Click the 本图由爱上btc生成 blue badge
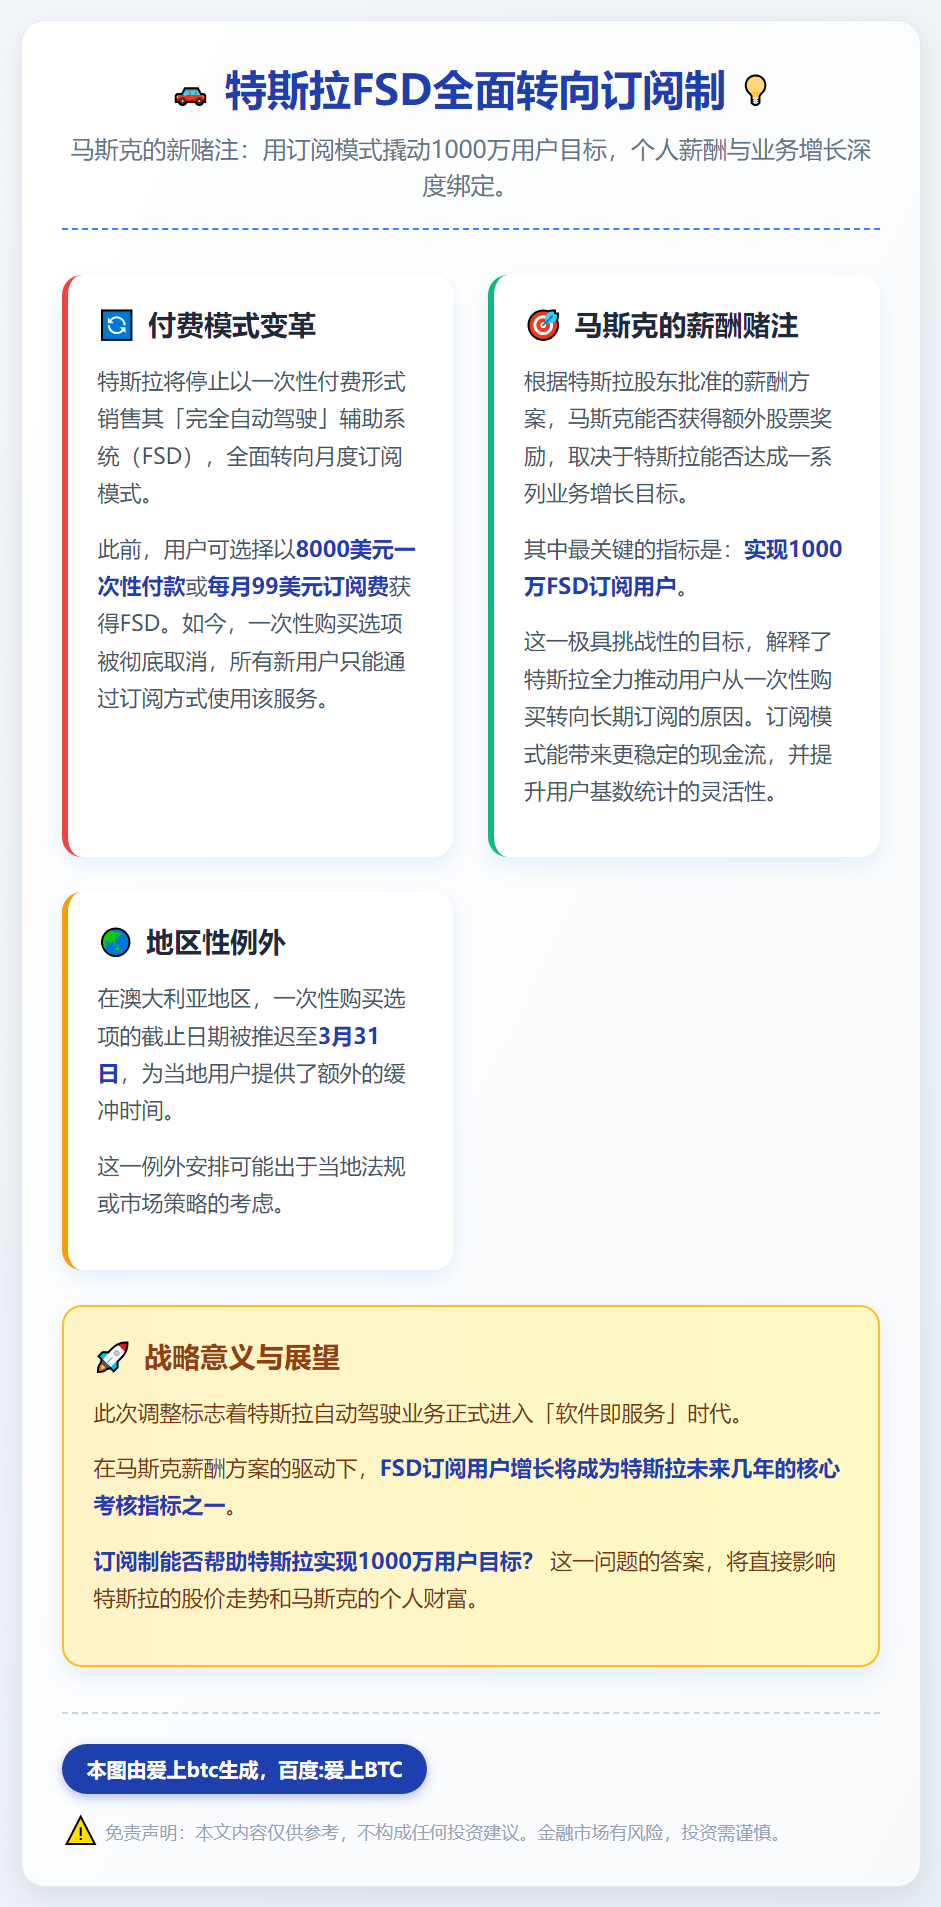 point(244,1769)
